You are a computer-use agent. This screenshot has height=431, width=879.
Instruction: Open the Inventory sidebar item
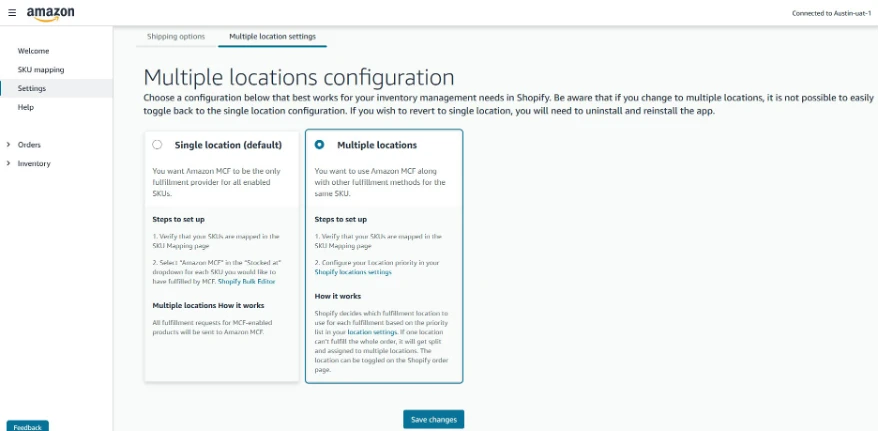pos(34,163)
